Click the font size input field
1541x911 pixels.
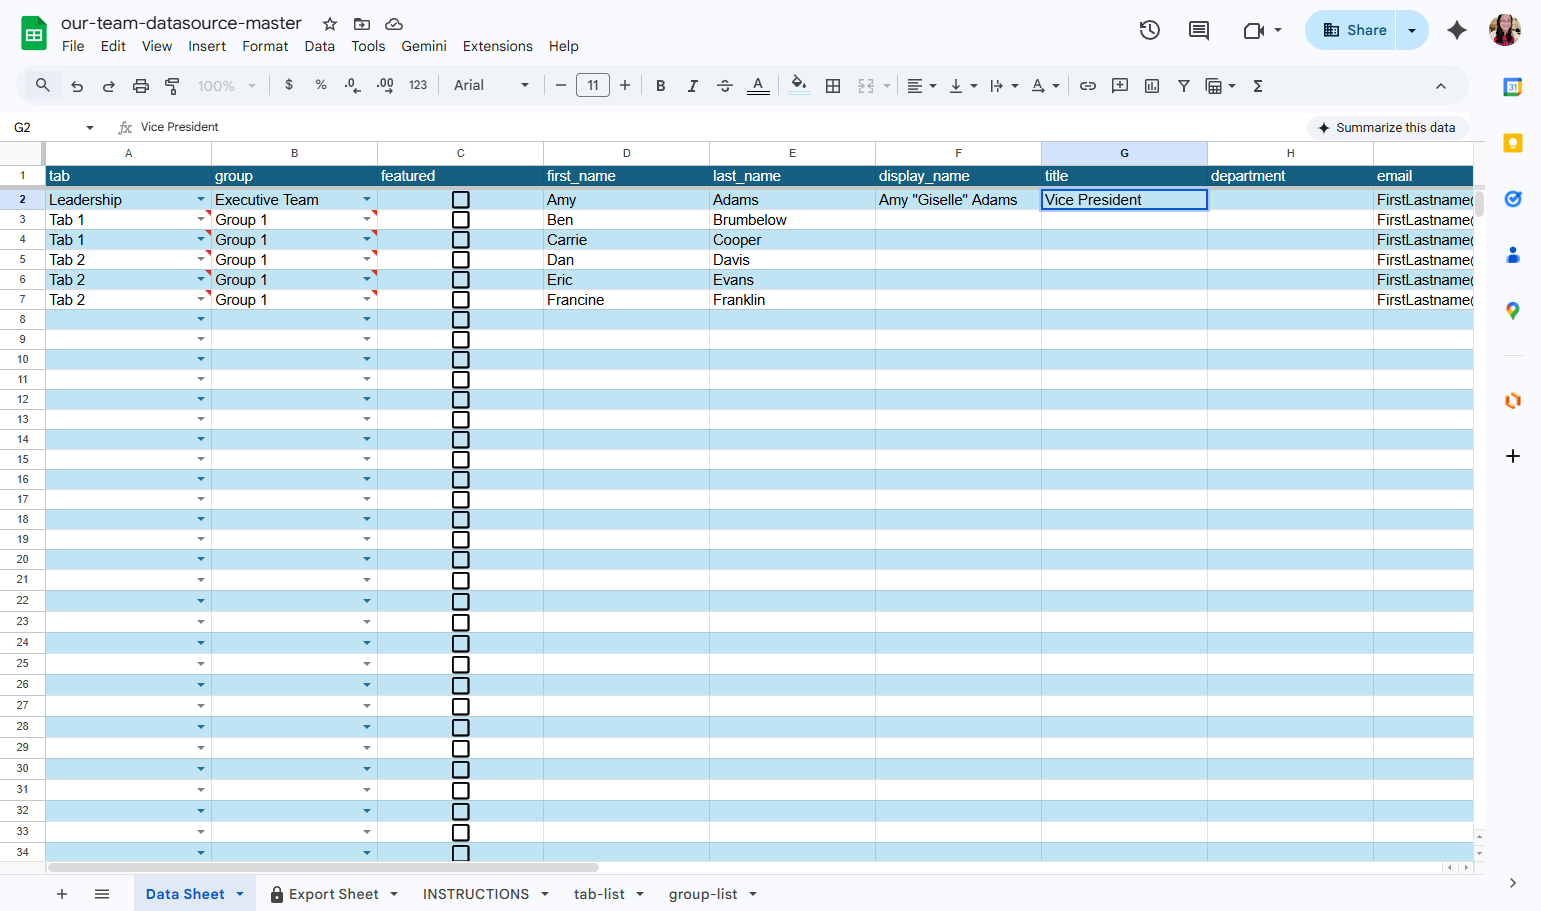[593, 86]
